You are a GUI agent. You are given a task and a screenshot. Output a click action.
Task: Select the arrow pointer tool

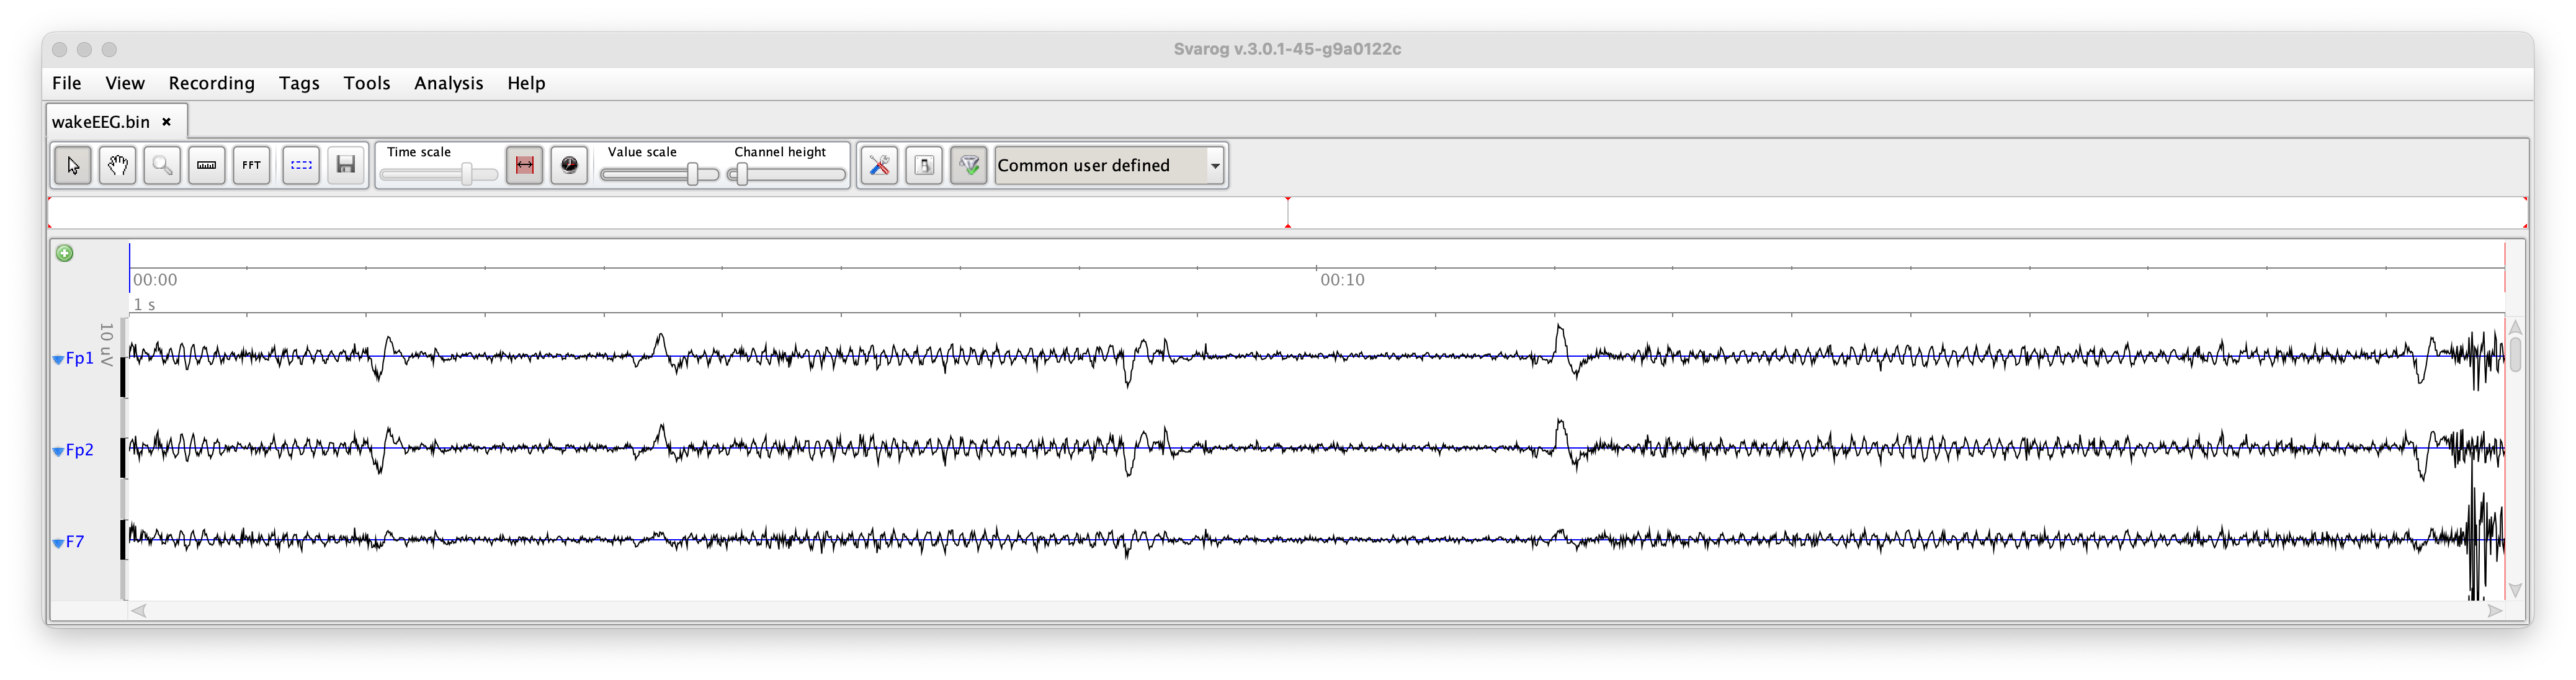tap(72, 165)
